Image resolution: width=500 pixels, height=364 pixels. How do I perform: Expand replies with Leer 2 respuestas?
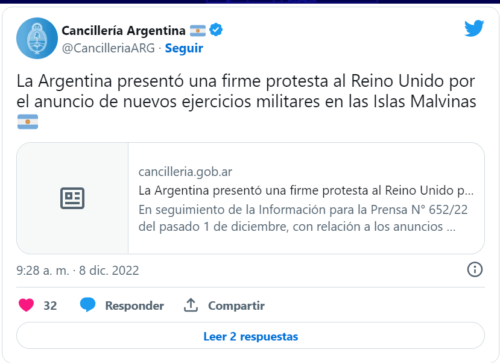coord(250,336)
